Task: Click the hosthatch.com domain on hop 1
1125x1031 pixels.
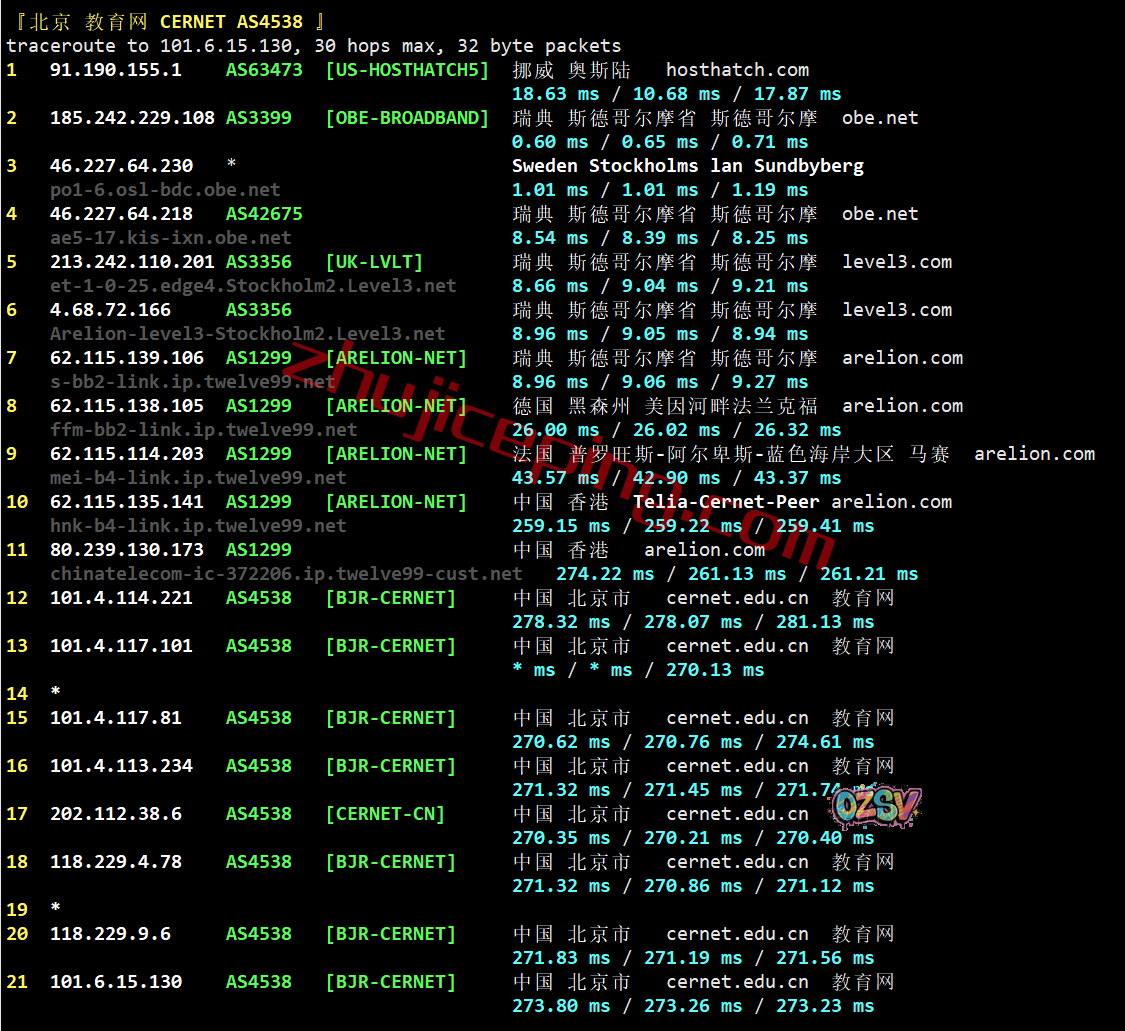Action: [x=737, y=70]
